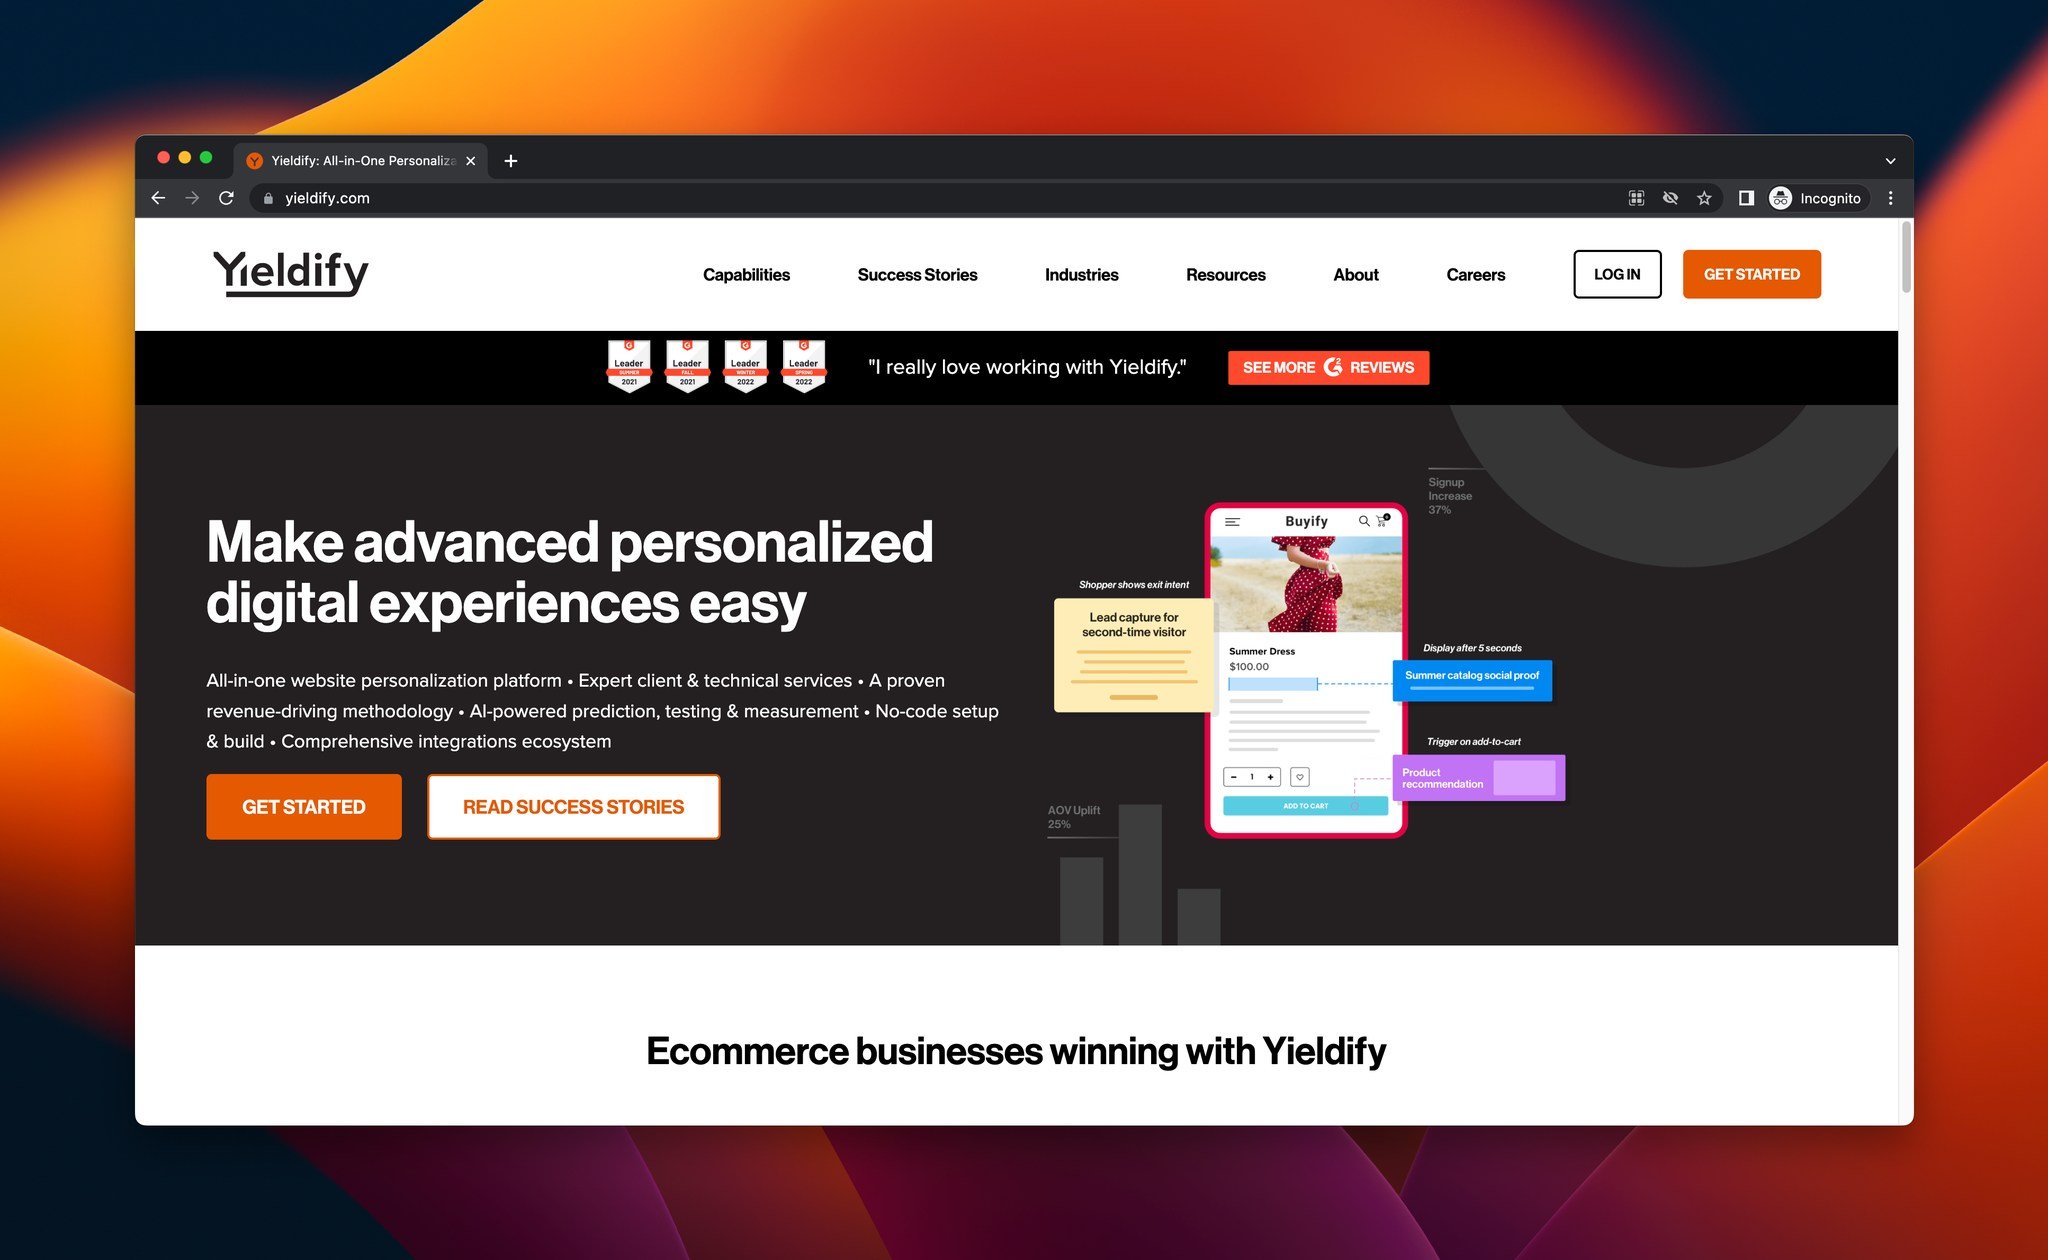Open the Capabilities navigation menu item
This screenshot has height=1260, width=2048.
pyautogui.click(x=746, y=272)
